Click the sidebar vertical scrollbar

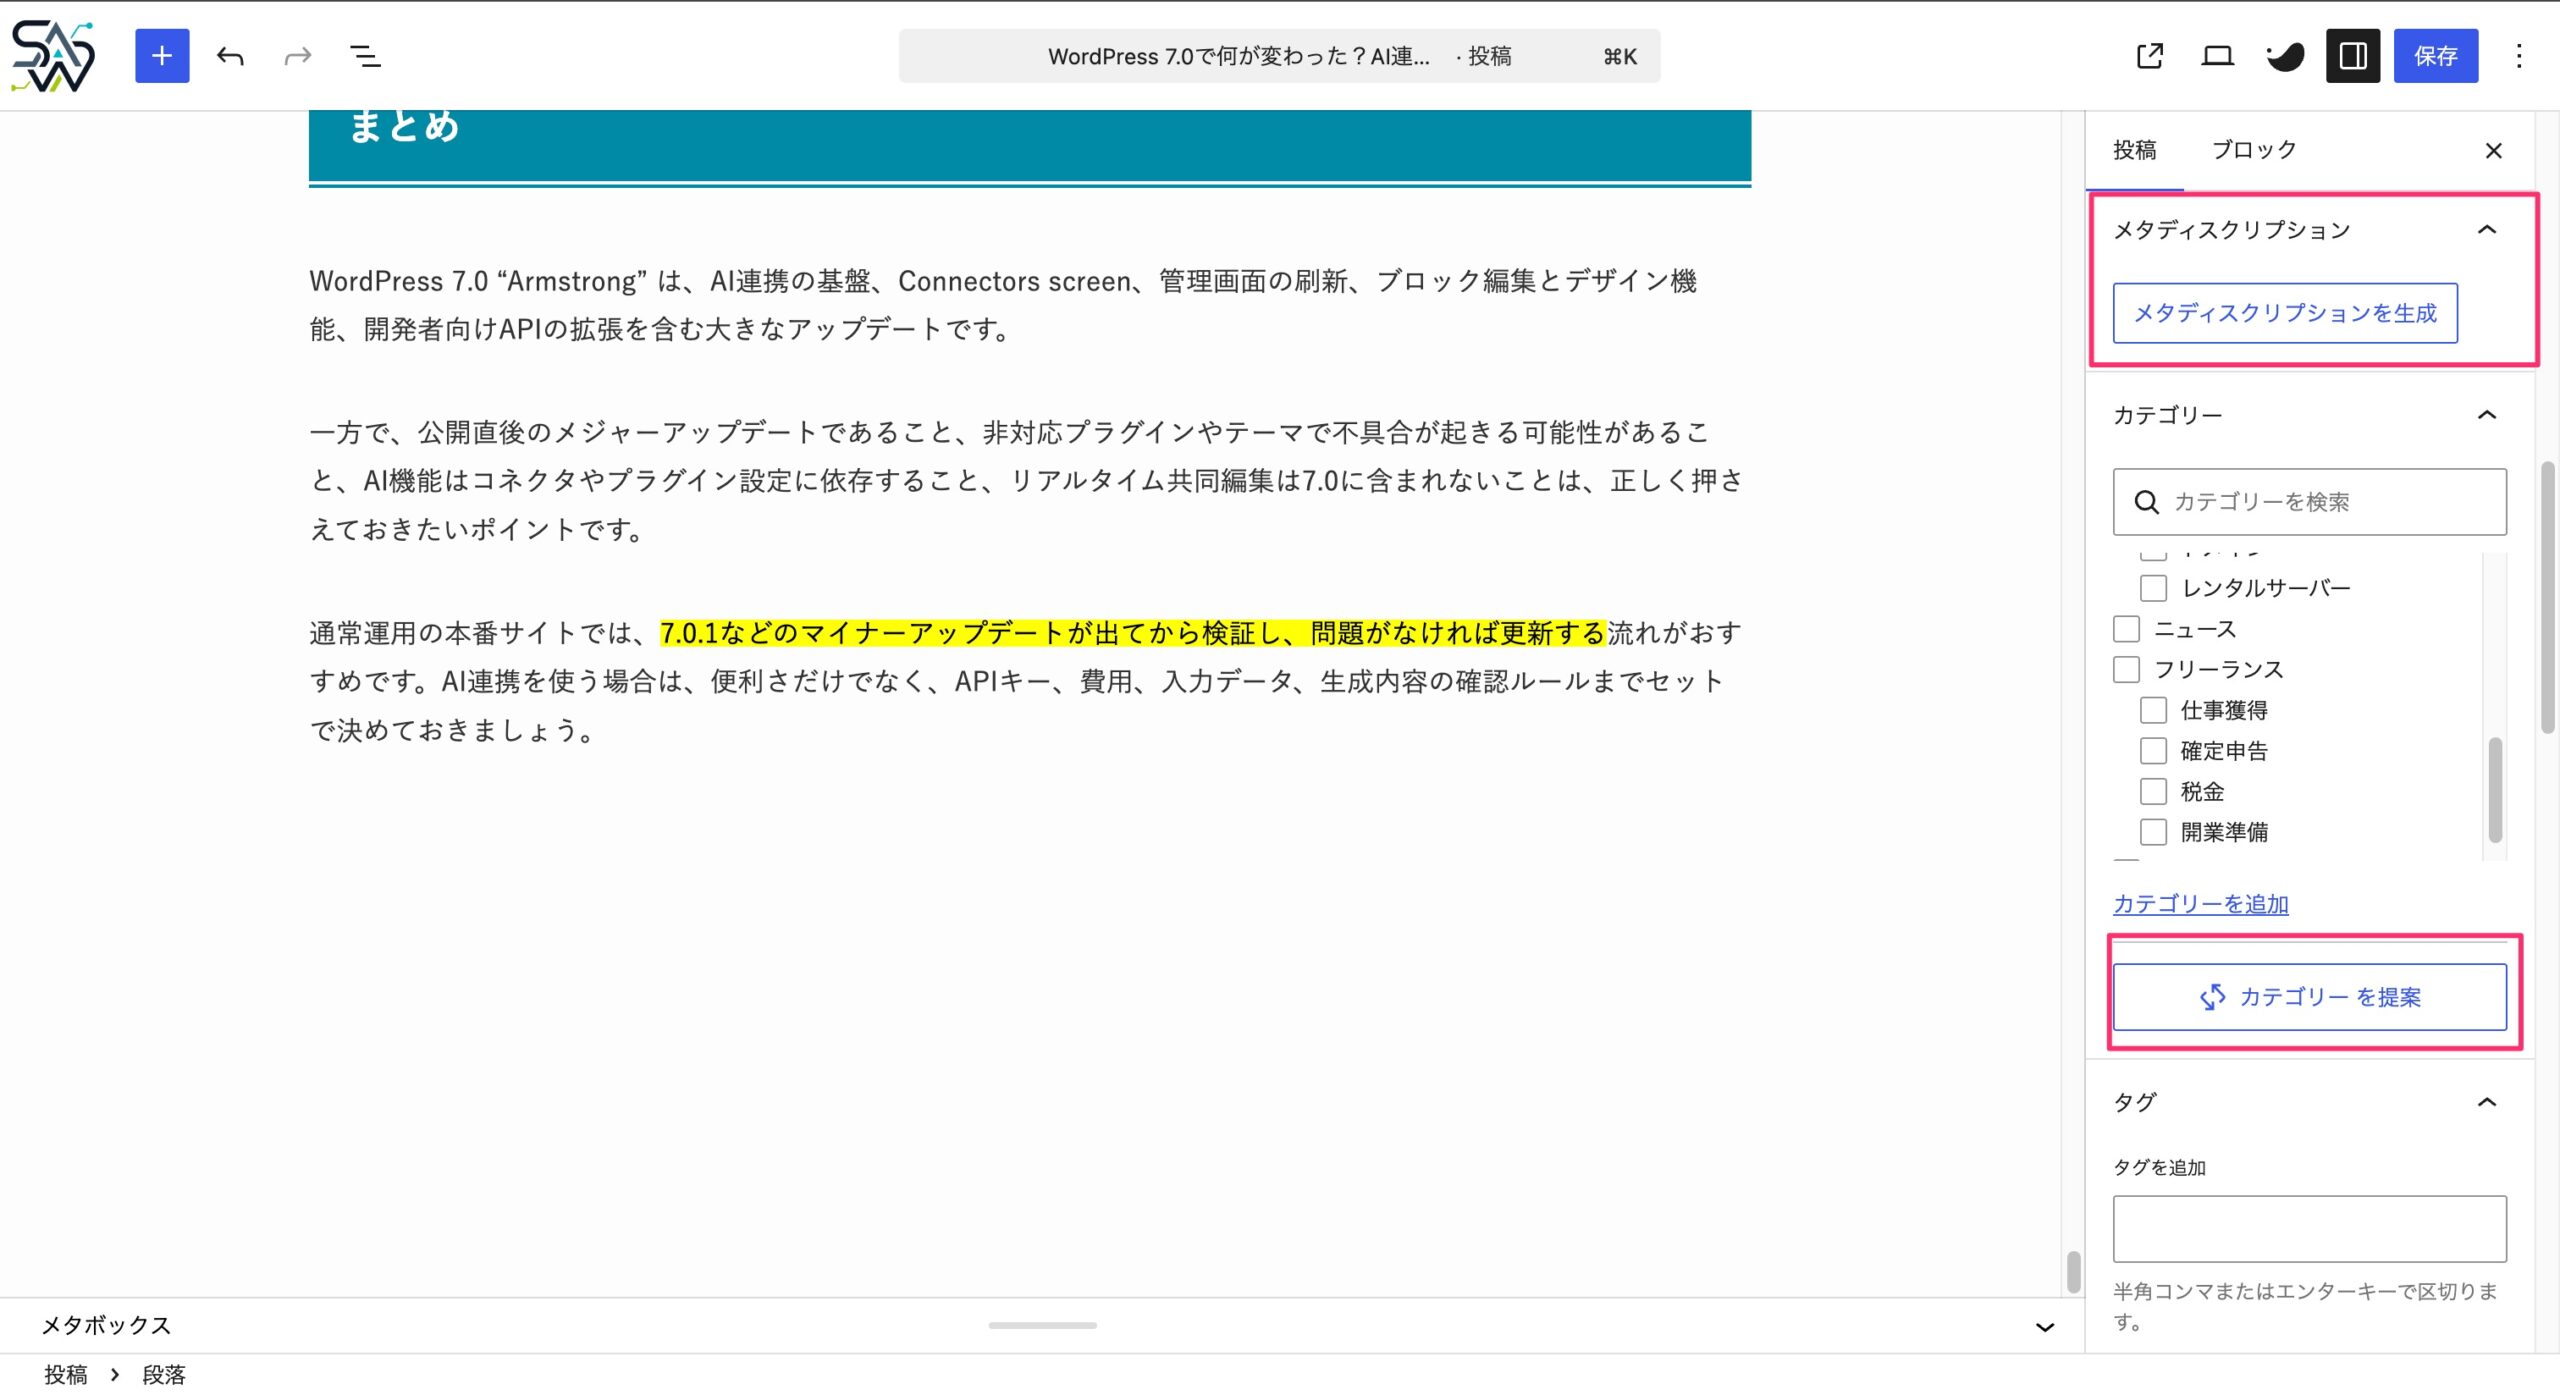coord(2547,597)
